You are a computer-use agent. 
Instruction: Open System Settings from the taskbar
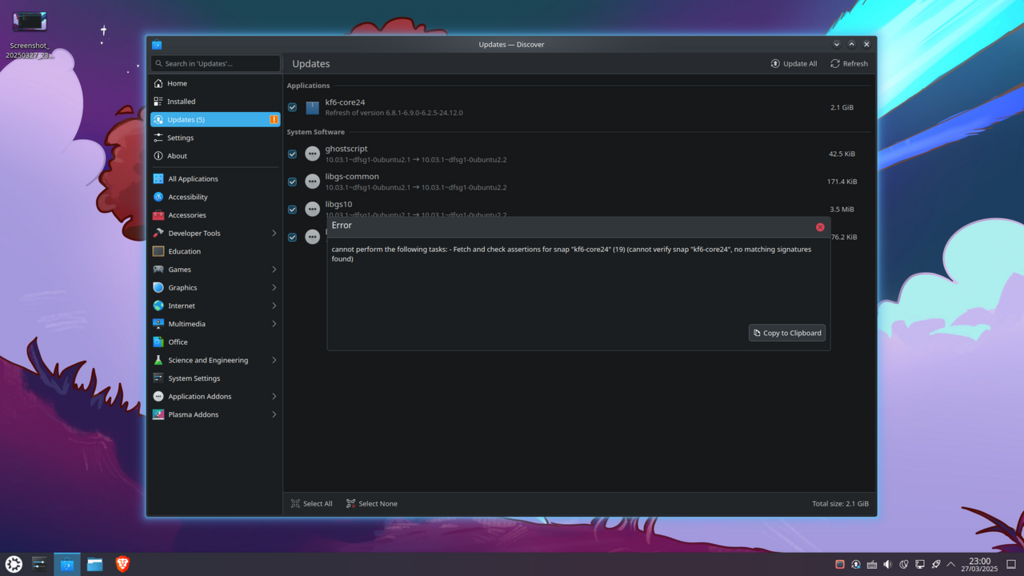tap(39, 564)
